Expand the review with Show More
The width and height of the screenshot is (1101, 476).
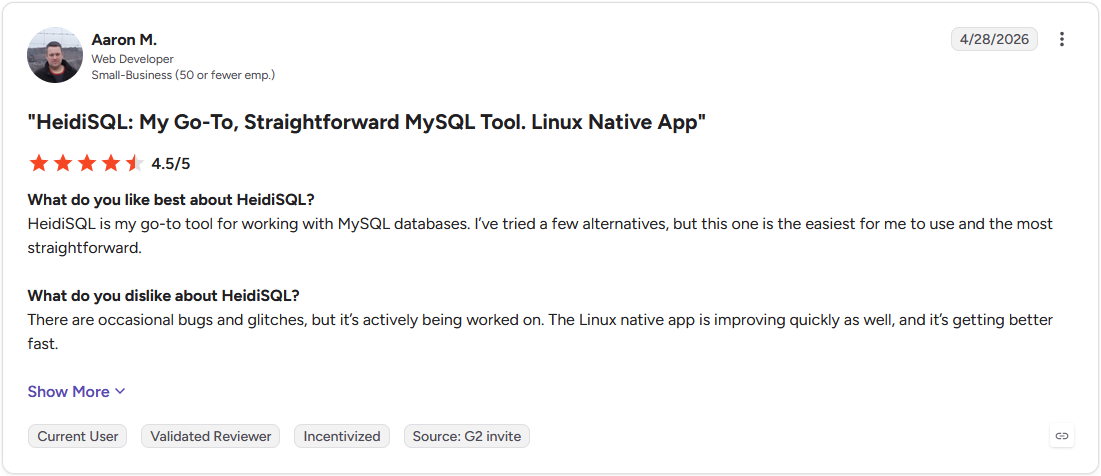[x=77, y=392]
